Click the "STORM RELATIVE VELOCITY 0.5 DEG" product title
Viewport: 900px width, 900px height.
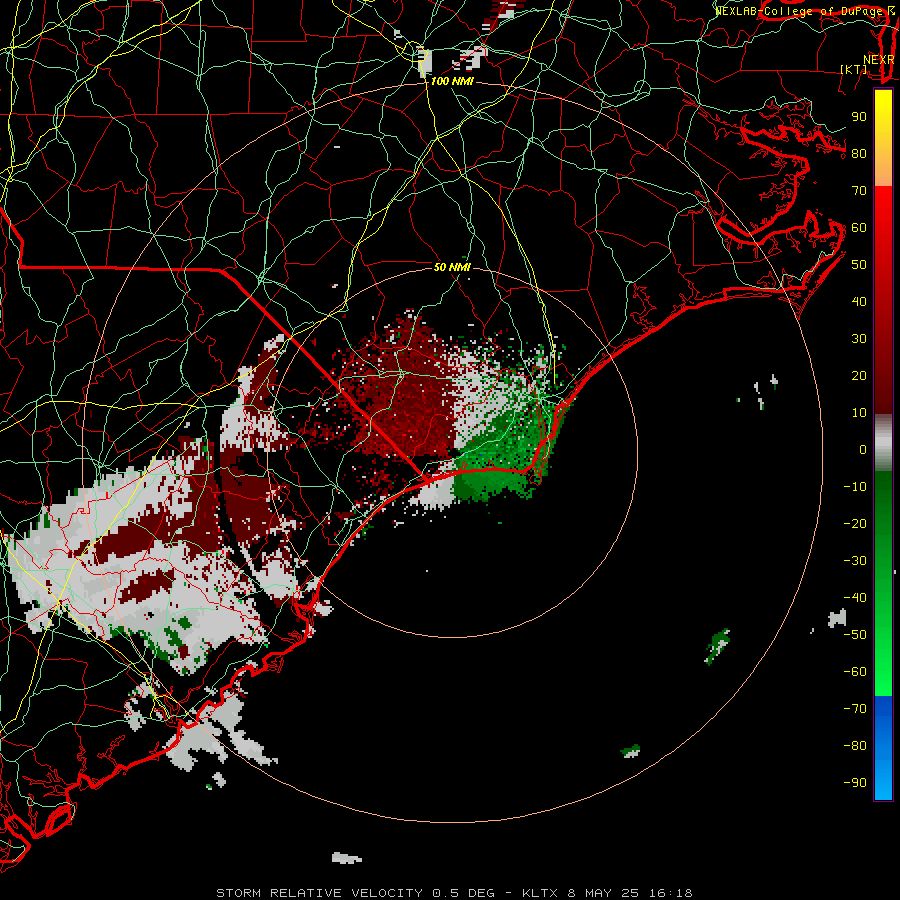[355, 893]
